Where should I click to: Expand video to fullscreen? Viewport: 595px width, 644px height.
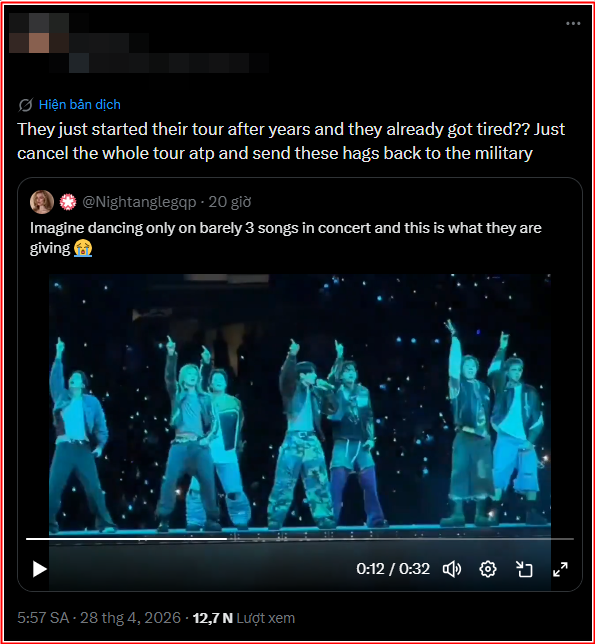[560, 569]
